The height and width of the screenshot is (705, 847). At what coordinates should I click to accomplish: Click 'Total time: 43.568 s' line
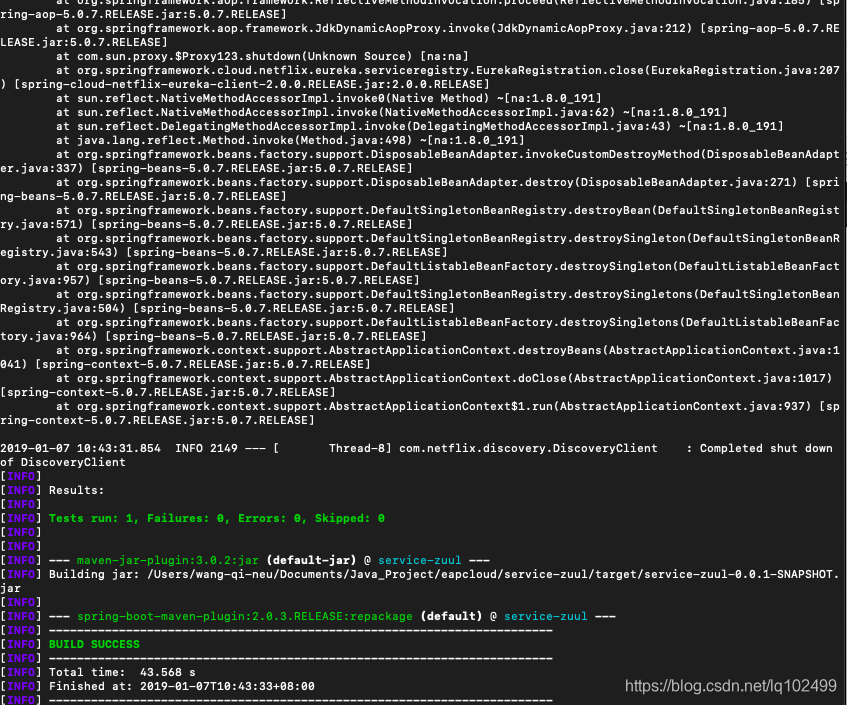click(122, 672)
